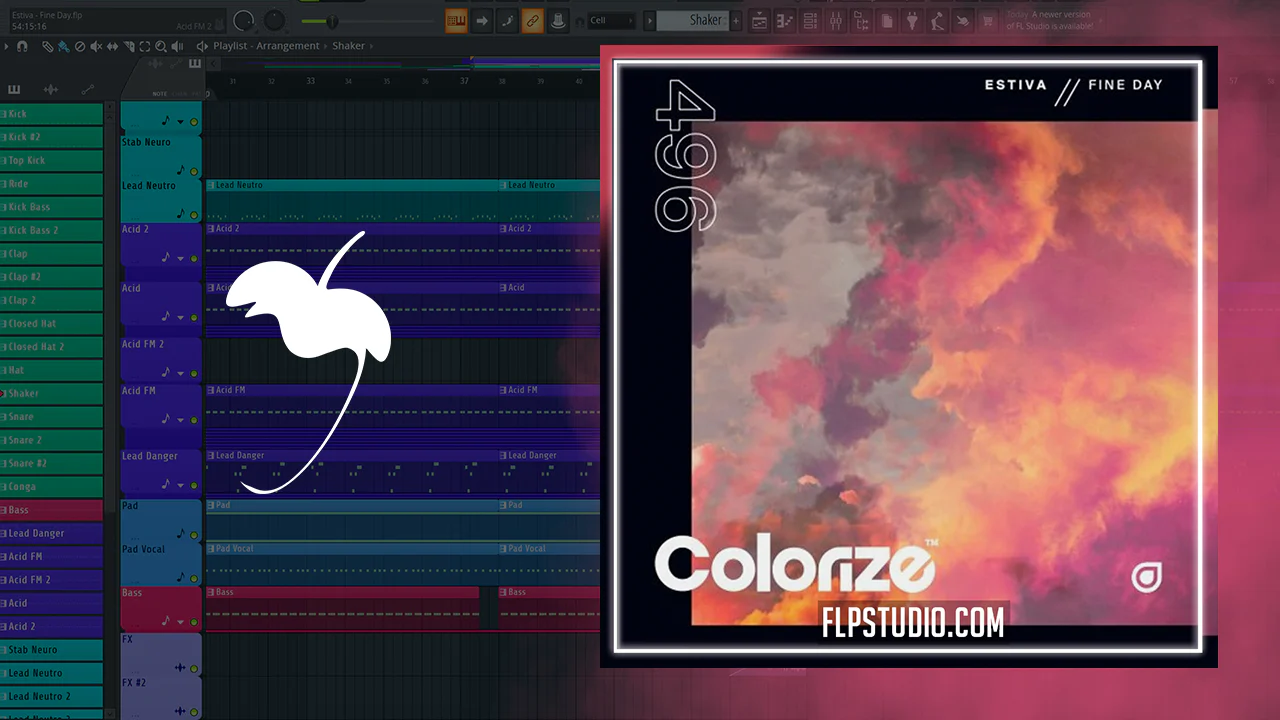Toggle the magnet snap icon in playlist toolbar
1280x720 pixels.
tap(22, 46)
